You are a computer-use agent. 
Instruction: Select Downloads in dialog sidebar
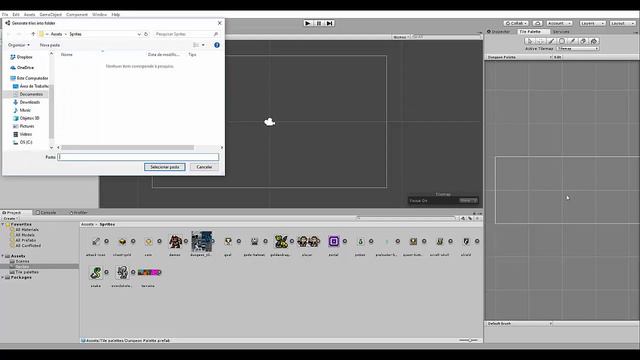point(27,102)
